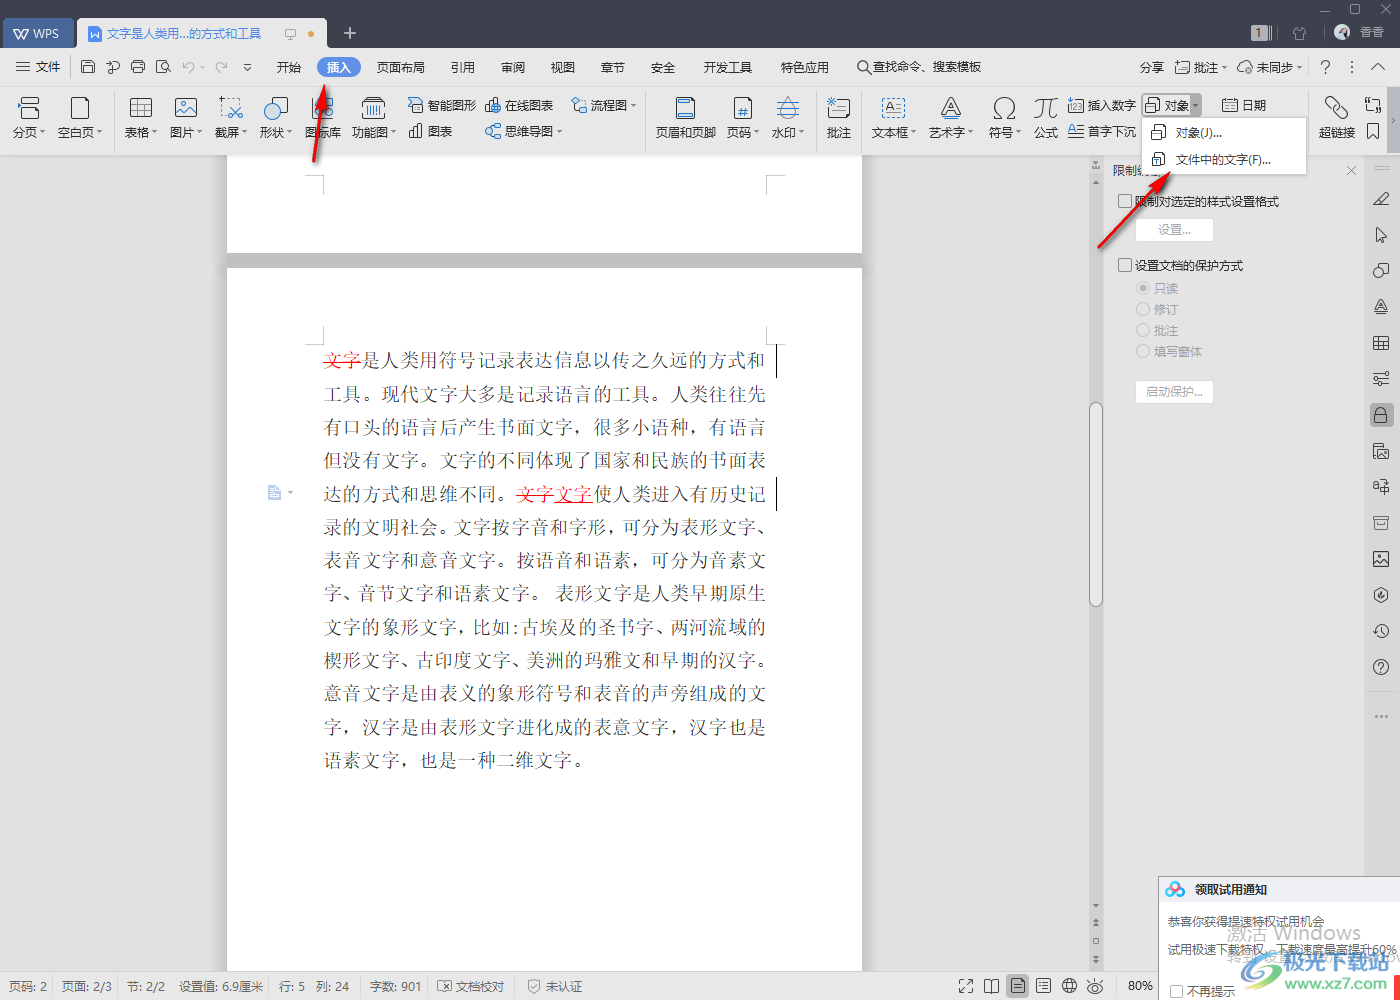Click the Save icon in quick toolbar
The height and width of the screenshot is (1000, 1400).
coord(88,67)
